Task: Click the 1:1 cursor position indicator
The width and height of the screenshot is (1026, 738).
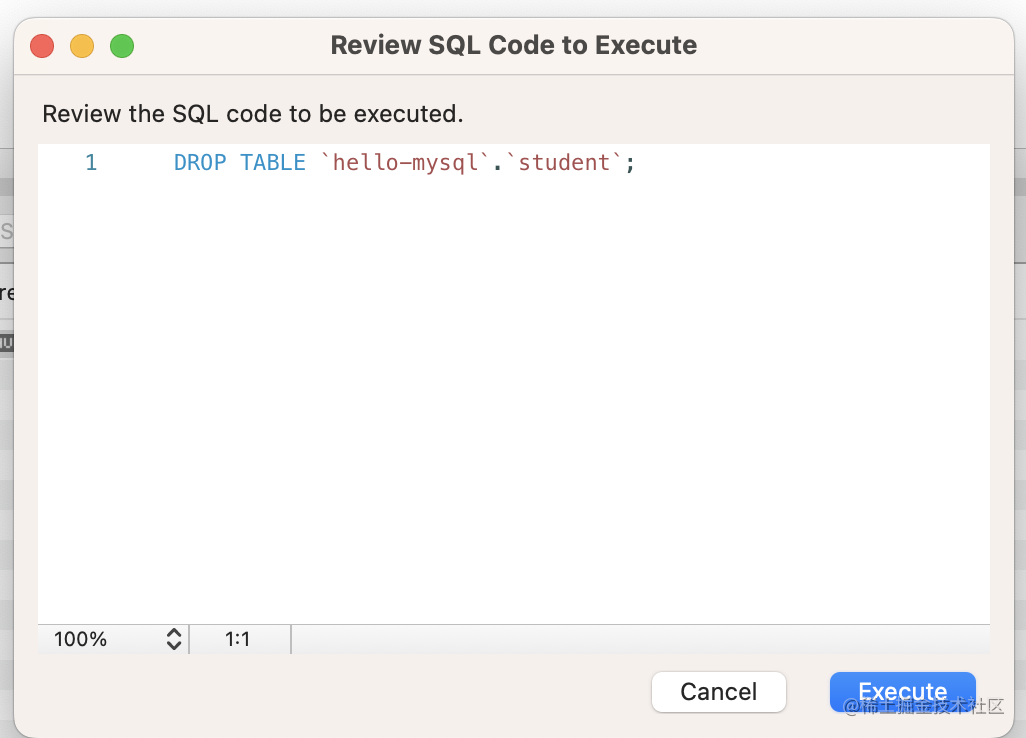Action: pos(238,639)
